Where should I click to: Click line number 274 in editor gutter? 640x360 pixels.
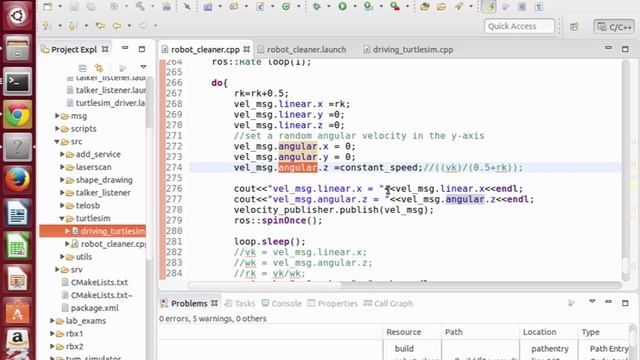pyautogui.click(x=174, y=167)
